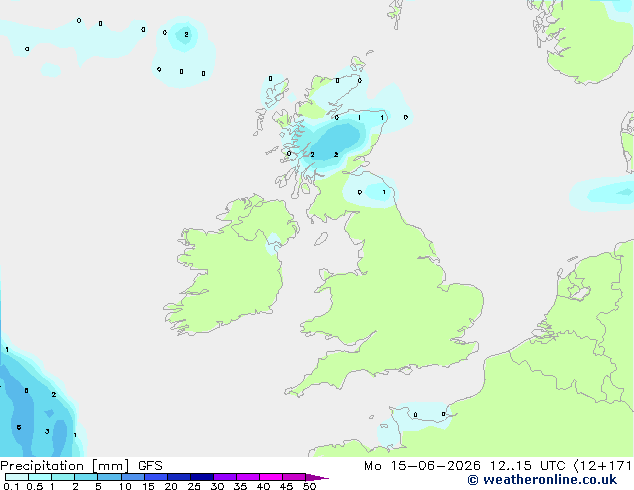Click the "[mm]" unit label
The height and width of the screenshot is (490, 634).
pyautogui.click(x=111, y=466)
